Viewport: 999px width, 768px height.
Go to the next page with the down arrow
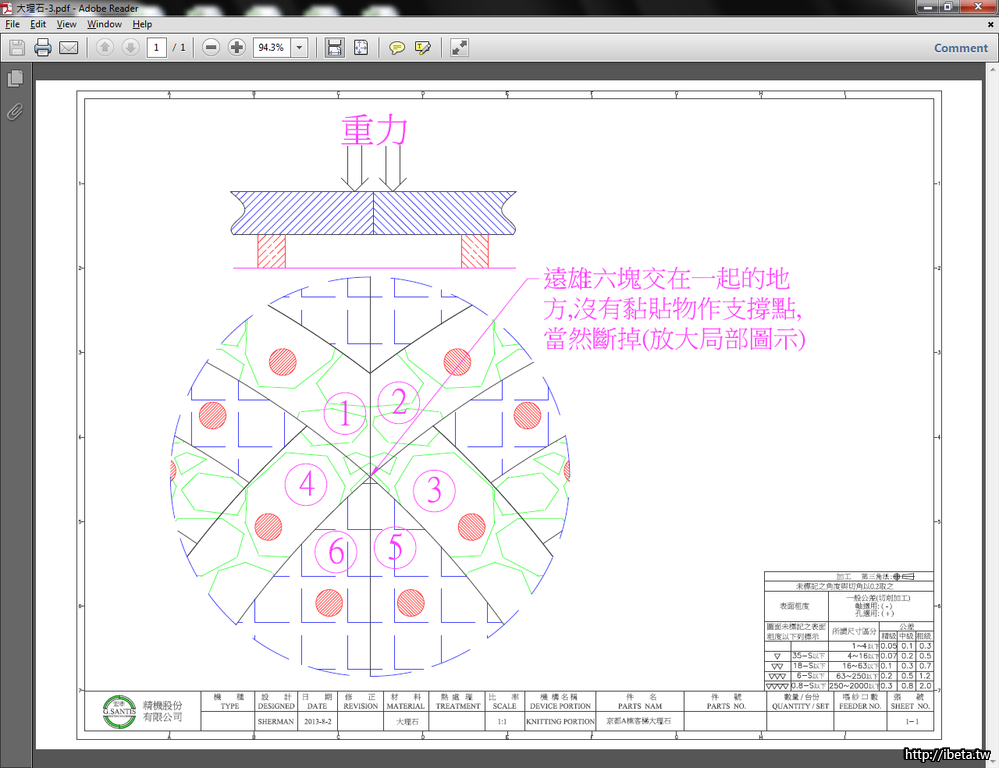pos(130,47)
